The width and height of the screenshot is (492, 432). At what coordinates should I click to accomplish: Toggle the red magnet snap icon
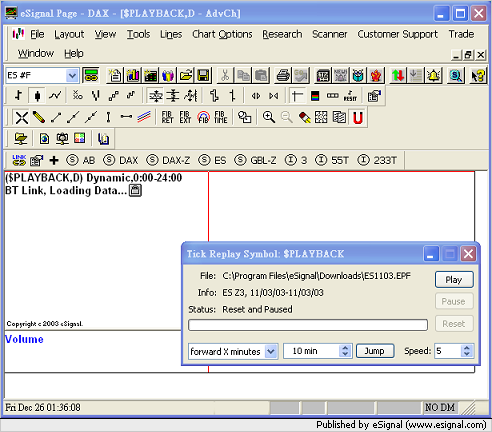click(358, 117)
